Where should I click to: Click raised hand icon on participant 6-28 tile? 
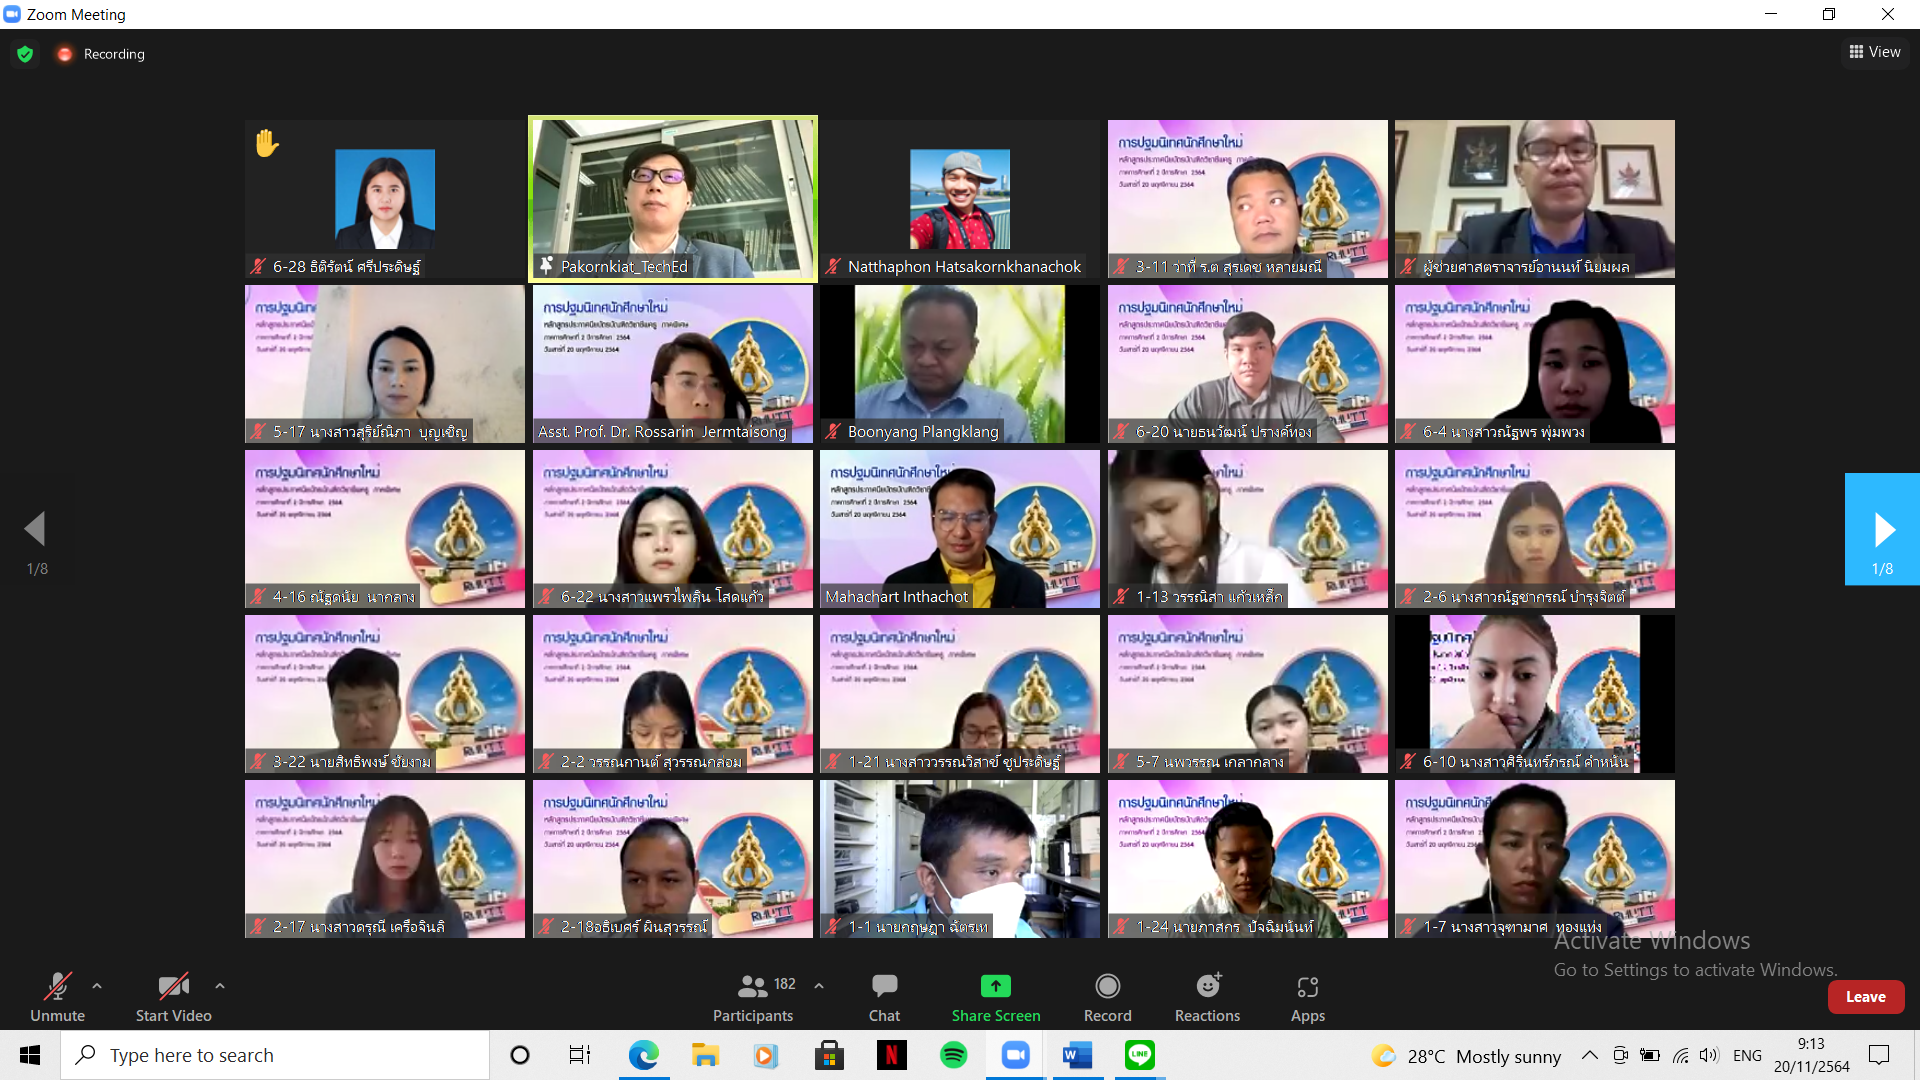click(266, 144)
